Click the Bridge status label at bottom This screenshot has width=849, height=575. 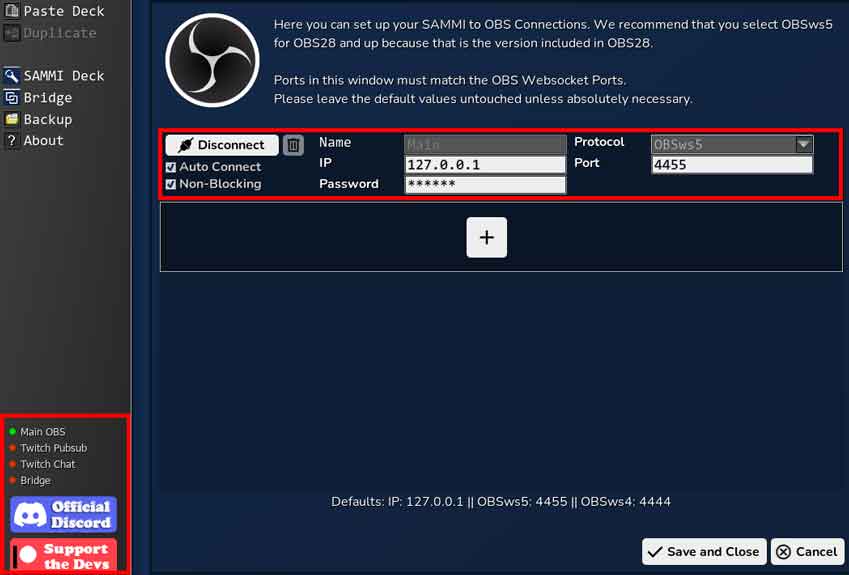(35, 480)
